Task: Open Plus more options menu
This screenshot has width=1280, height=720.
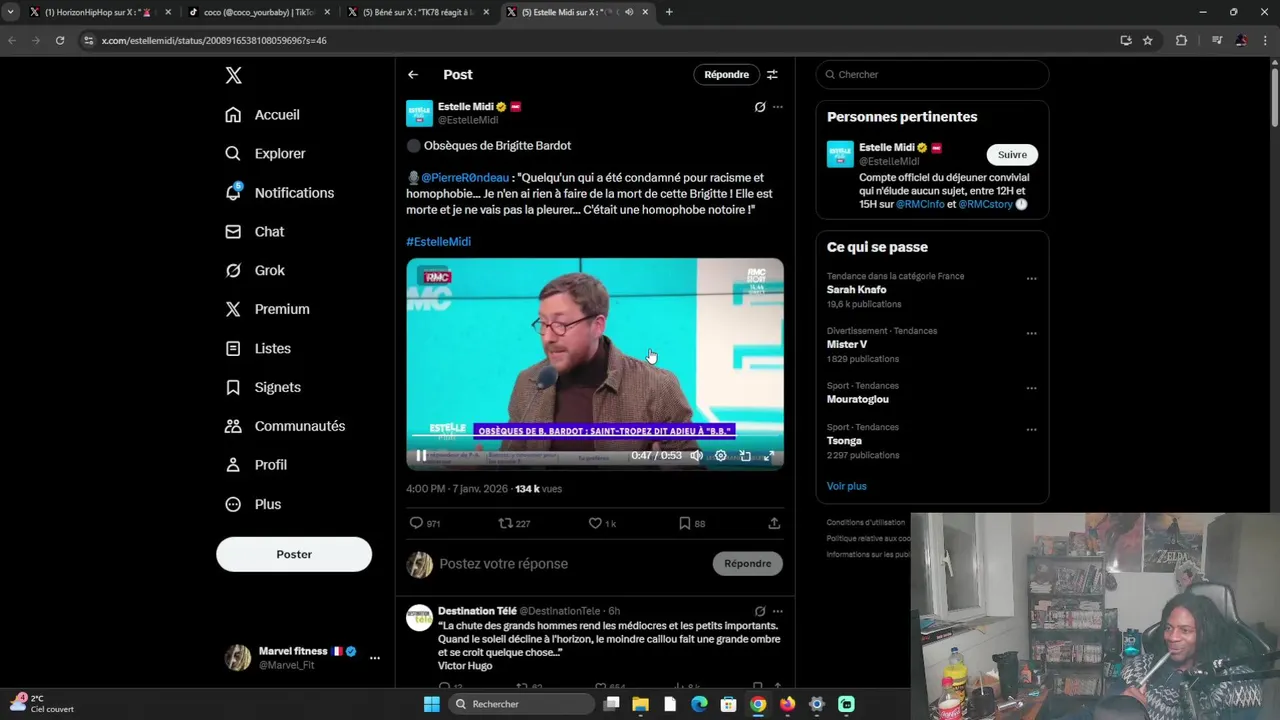Action: pyautogui.click(x=254, y=504)
